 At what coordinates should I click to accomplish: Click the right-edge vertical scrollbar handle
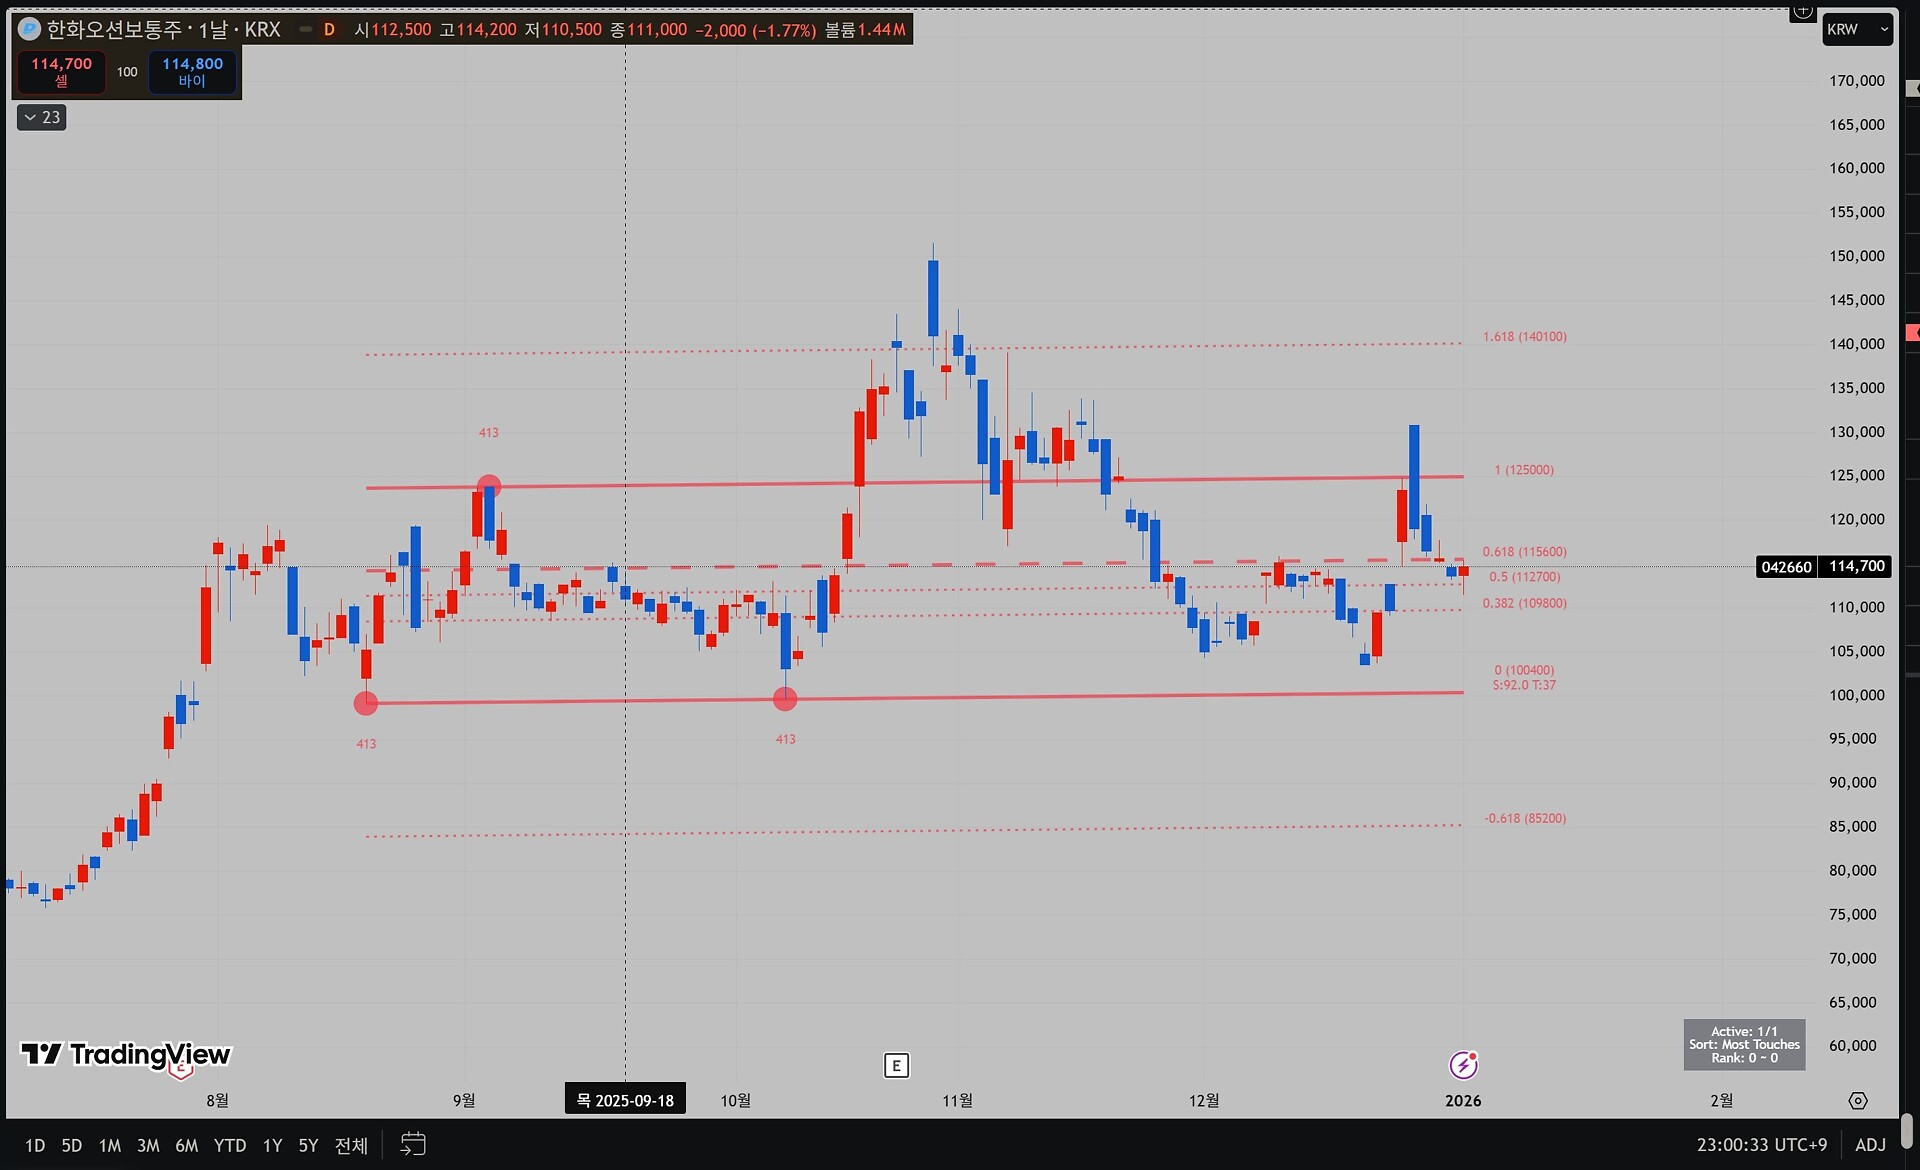click(1907, 1130)
